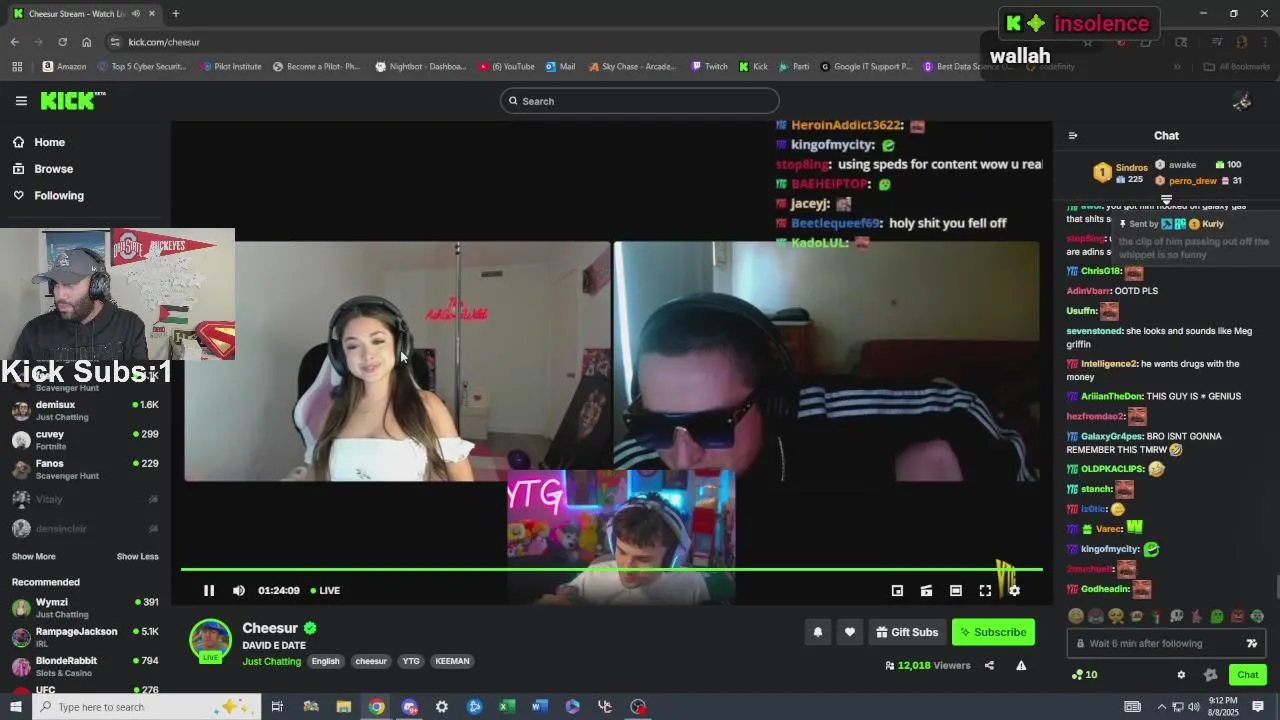The width and height of the screenshot is (1280, 720).
Task: Open the YouTube bookmark
Action: point(506,67)
